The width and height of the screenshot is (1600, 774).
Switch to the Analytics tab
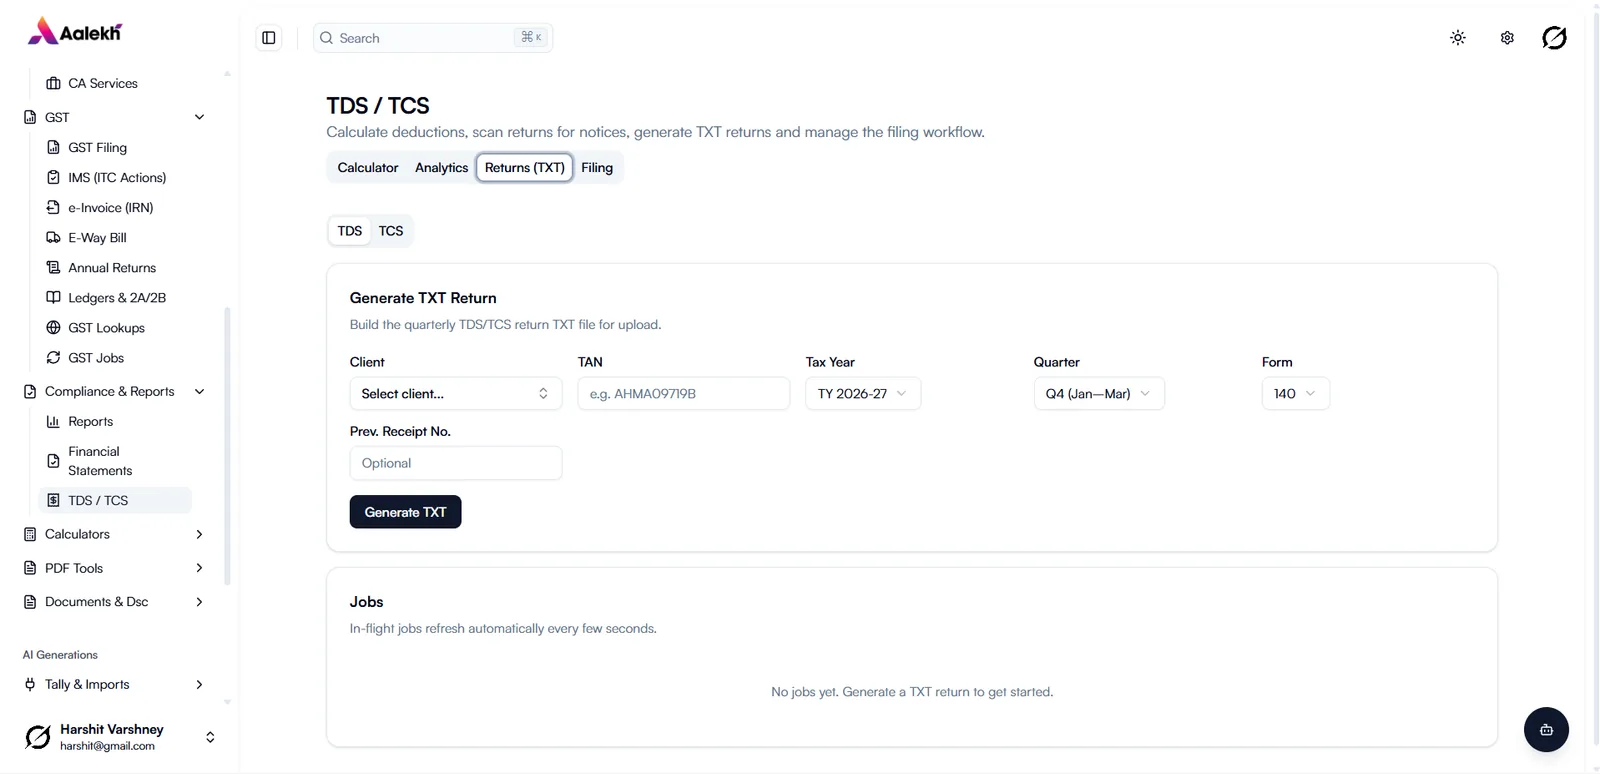pos(441,167)
